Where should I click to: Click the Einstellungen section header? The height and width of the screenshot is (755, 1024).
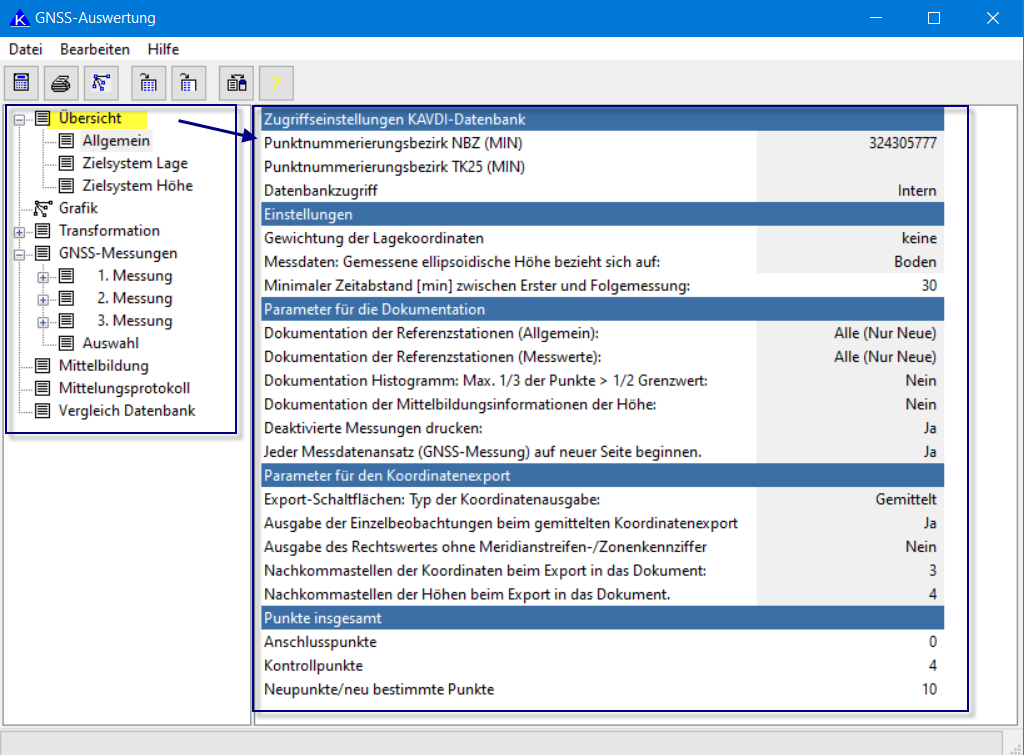603,214
